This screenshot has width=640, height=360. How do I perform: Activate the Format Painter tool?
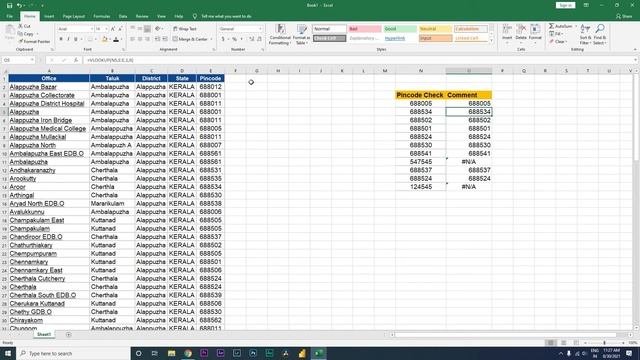pos(34,42)
